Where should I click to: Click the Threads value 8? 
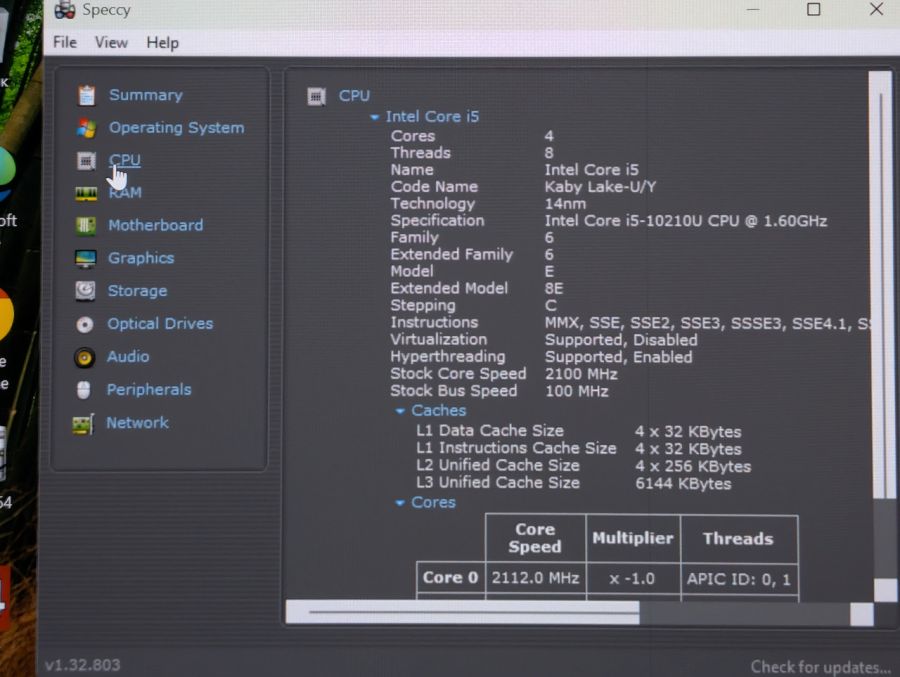coord(549,153)
